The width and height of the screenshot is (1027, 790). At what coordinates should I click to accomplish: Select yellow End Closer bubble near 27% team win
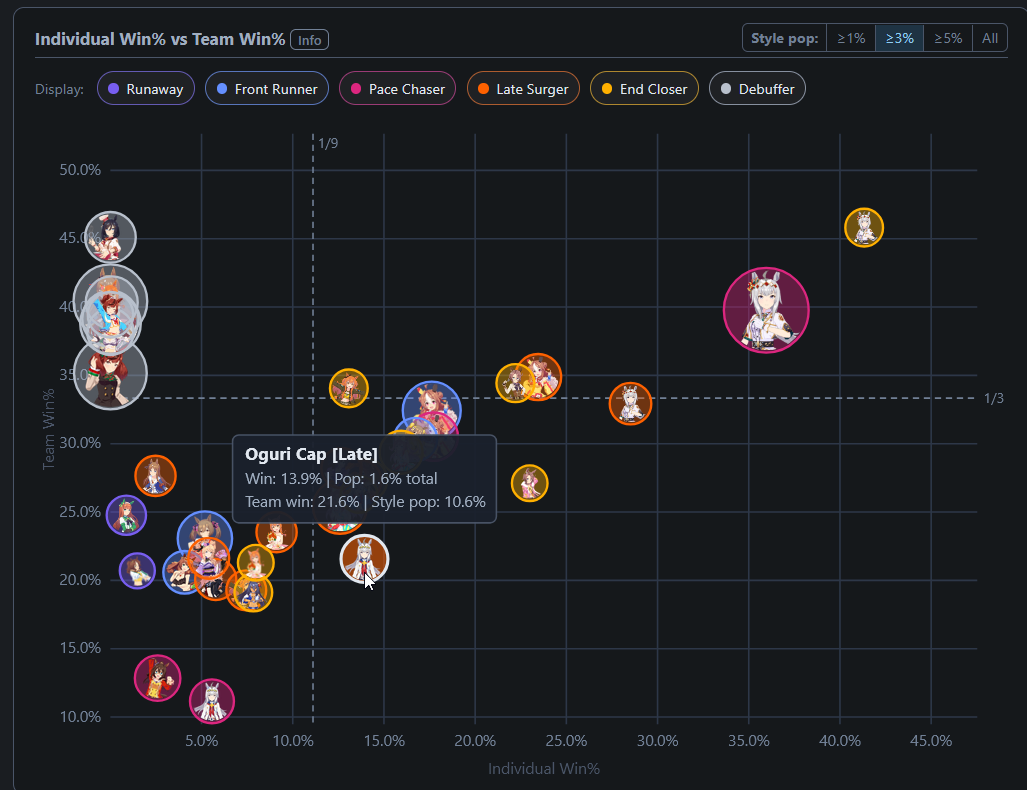[529, 483]
